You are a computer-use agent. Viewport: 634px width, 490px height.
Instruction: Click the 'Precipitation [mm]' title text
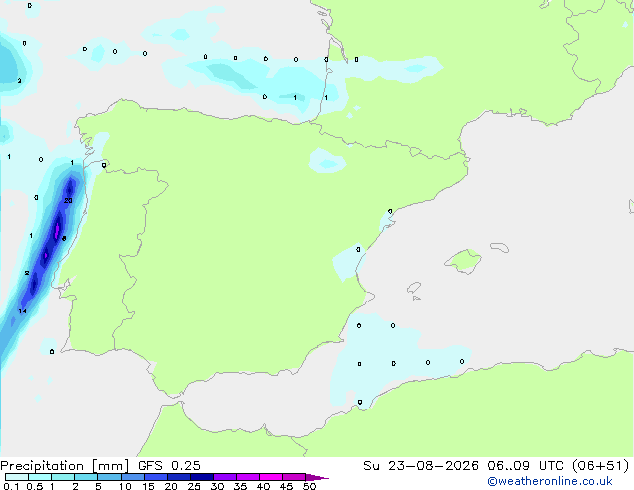pyautogui.click(x=65, y=466)
